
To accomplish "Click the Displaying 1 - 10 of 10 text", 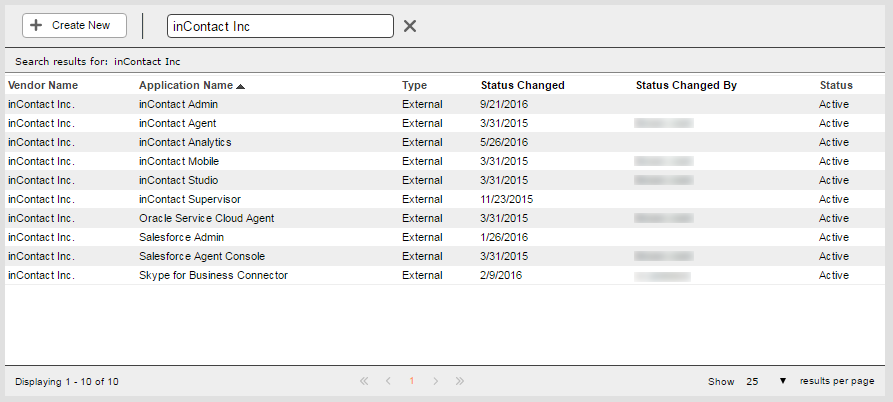I will pyautogui.click(x=67, y=382).
